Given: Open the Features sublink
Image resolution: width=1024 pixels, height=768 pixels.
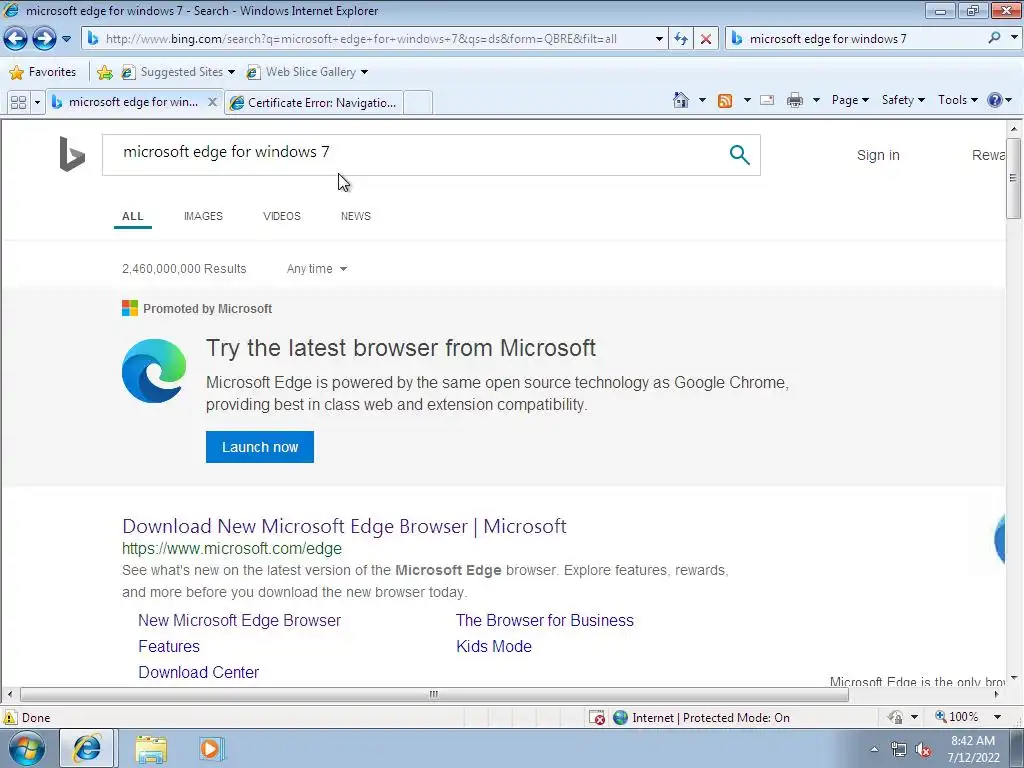Looking at the screenshot, I should click(x=169, y=647).
